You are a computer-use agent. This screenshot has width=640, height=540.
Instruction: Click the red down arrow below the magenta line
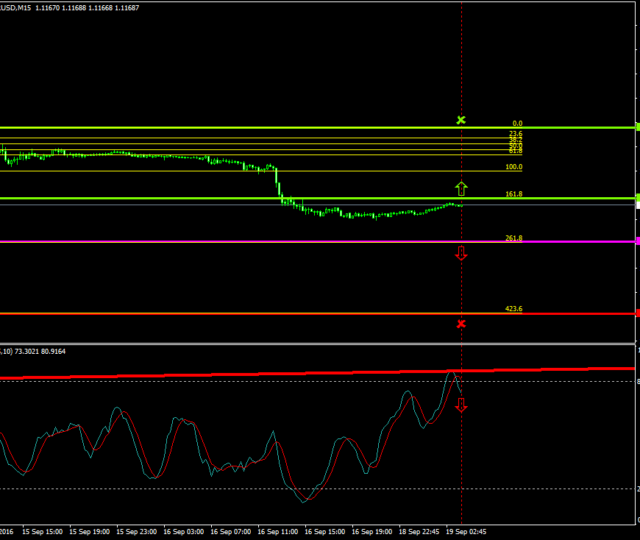[461, 254]
